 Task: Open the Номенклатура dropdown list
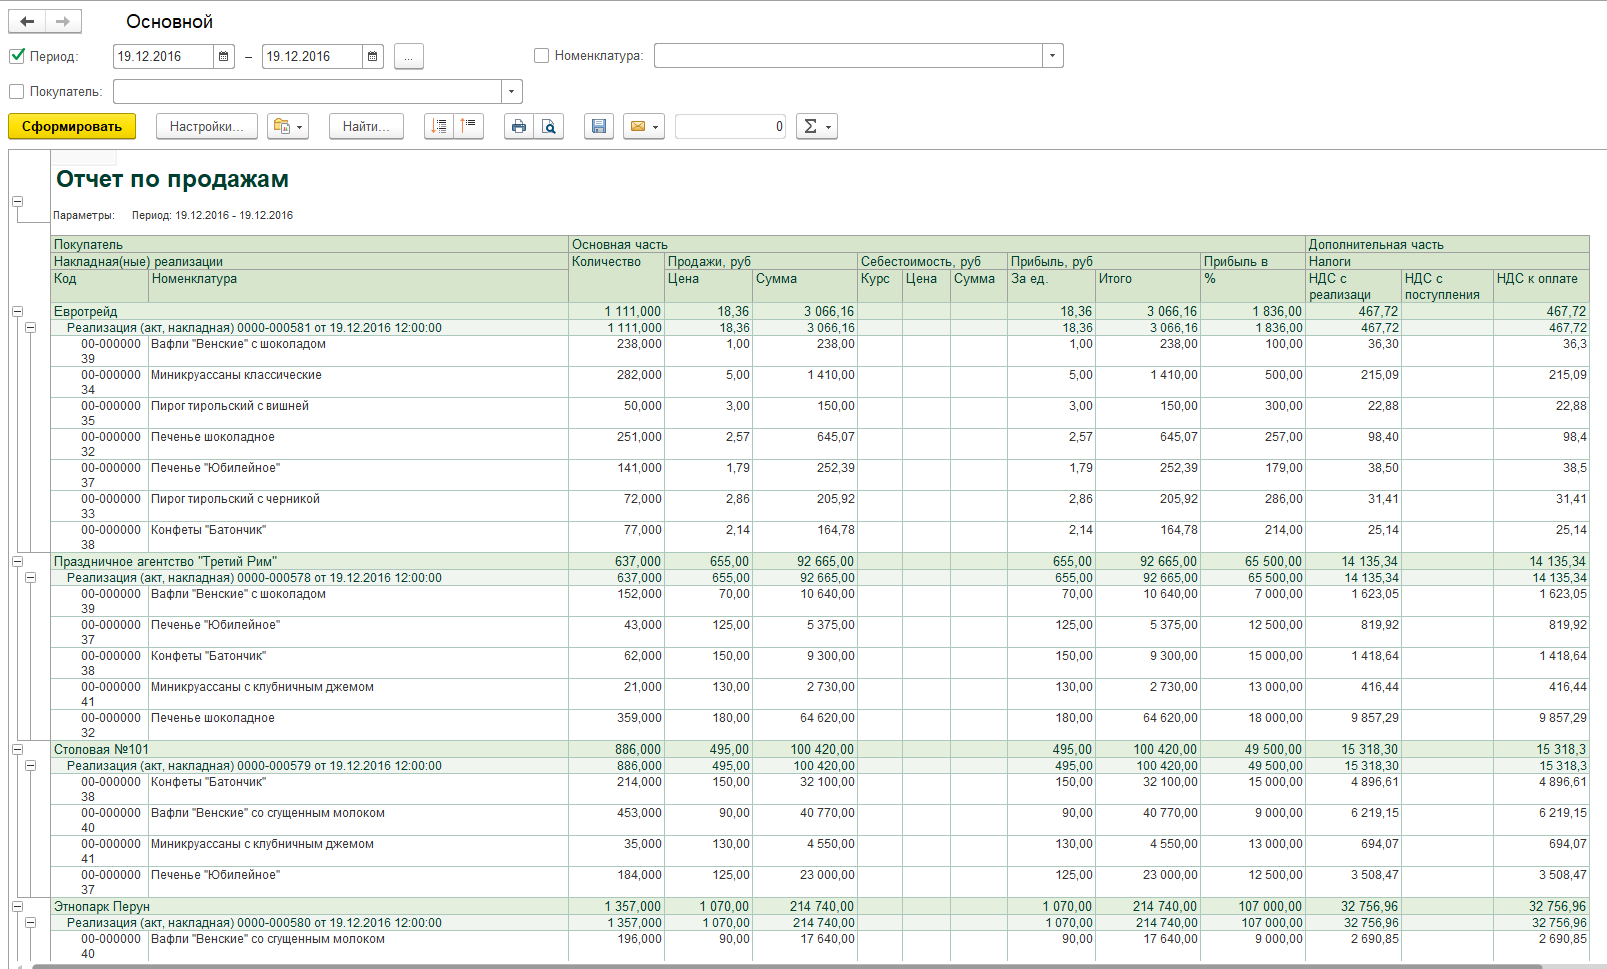[x=1052, y=56]
